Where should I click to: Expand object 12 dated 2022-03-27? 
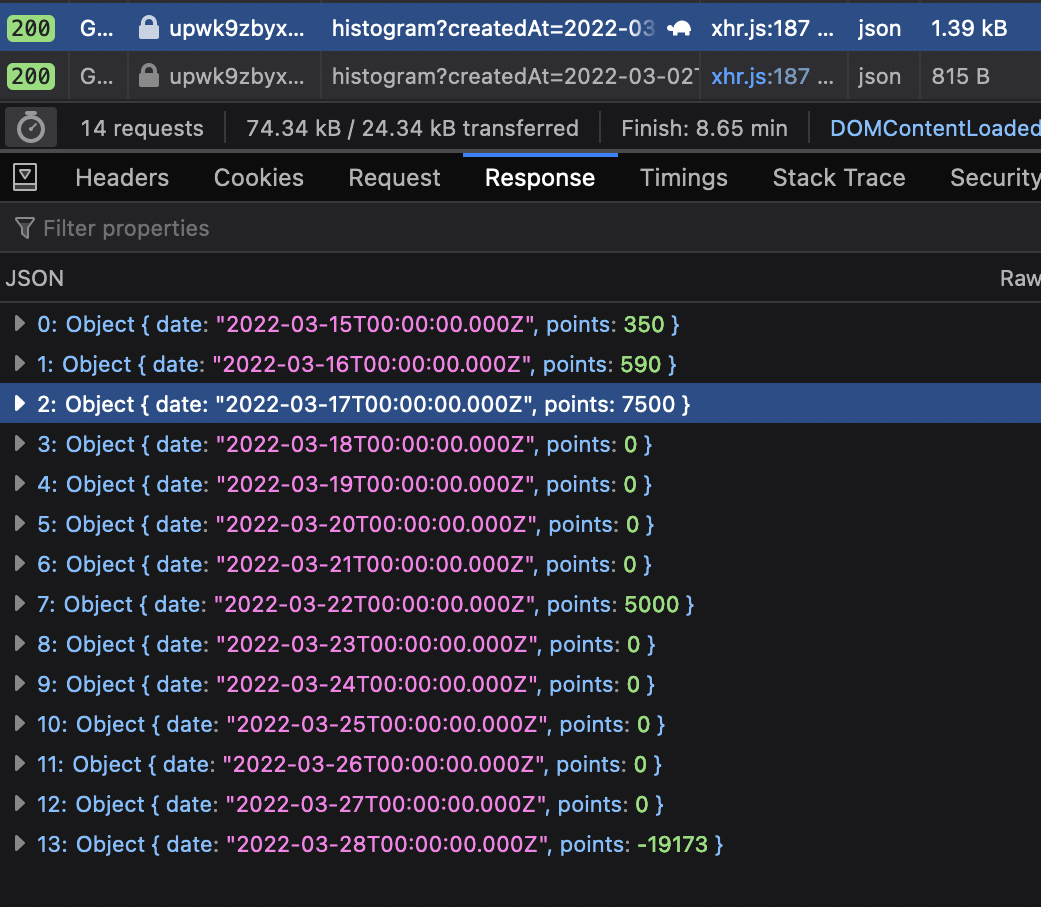tap(19, 803)
